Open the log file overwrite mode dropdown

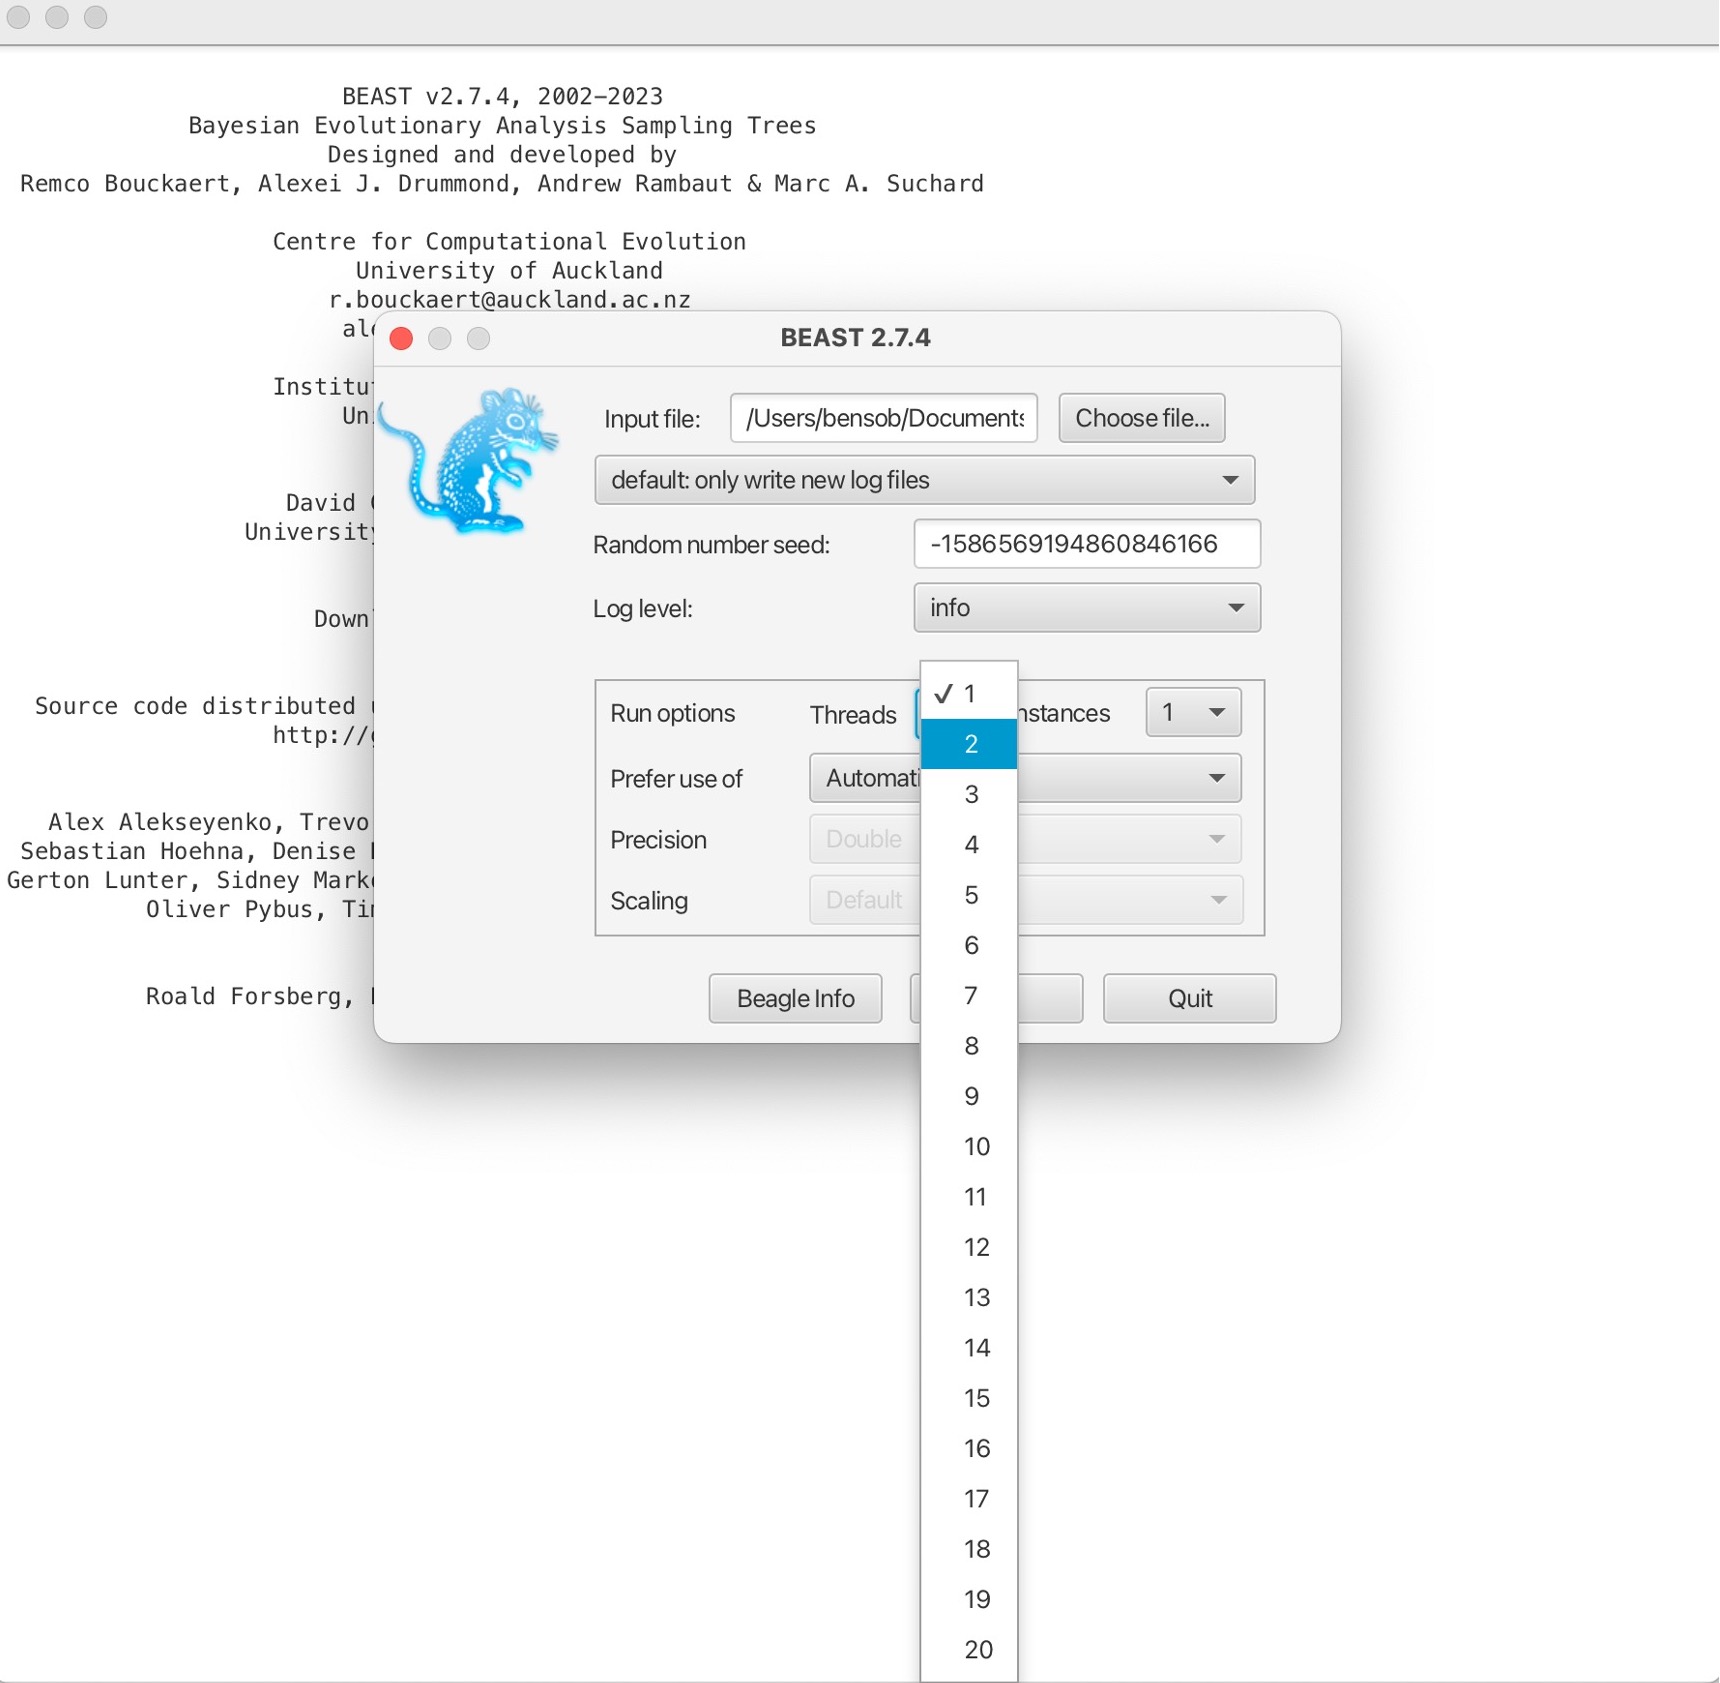[x=924, y=480]
